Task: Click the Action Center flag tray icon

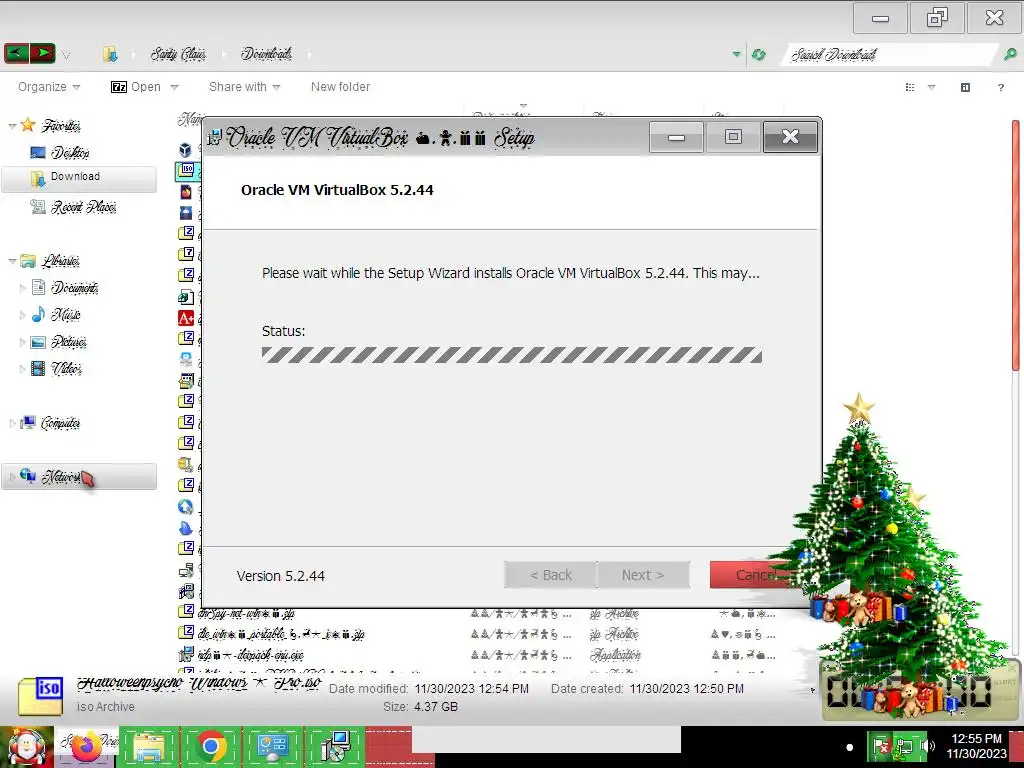Action: (x=880, y=746)
